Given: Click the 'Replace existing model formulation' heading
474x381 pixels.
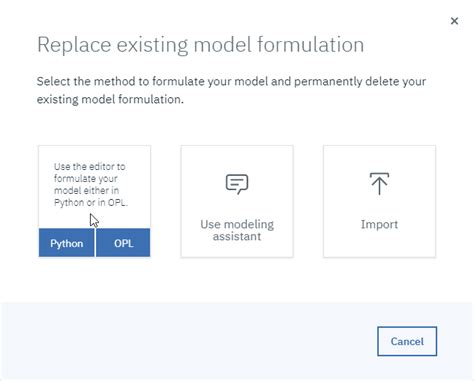Looking at the screenshot, I should coord(201,45).
